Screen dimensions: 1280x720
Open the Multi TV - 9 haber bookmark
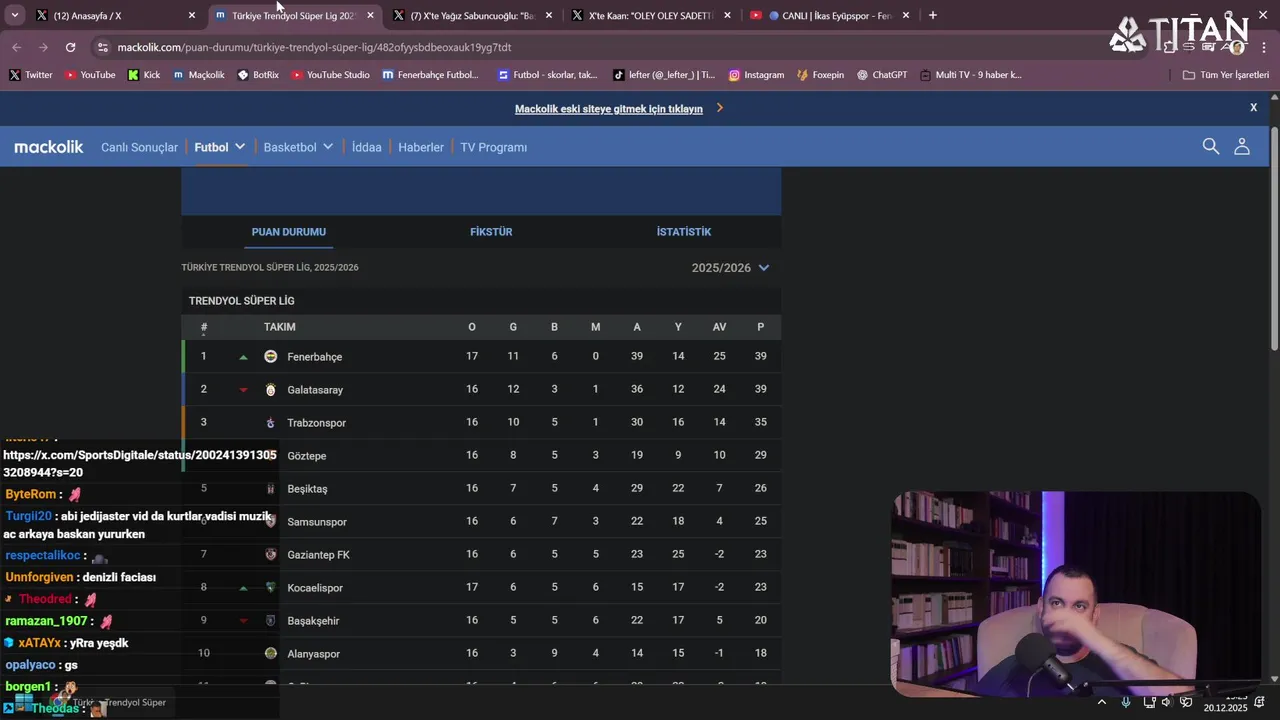pos(970,75)
